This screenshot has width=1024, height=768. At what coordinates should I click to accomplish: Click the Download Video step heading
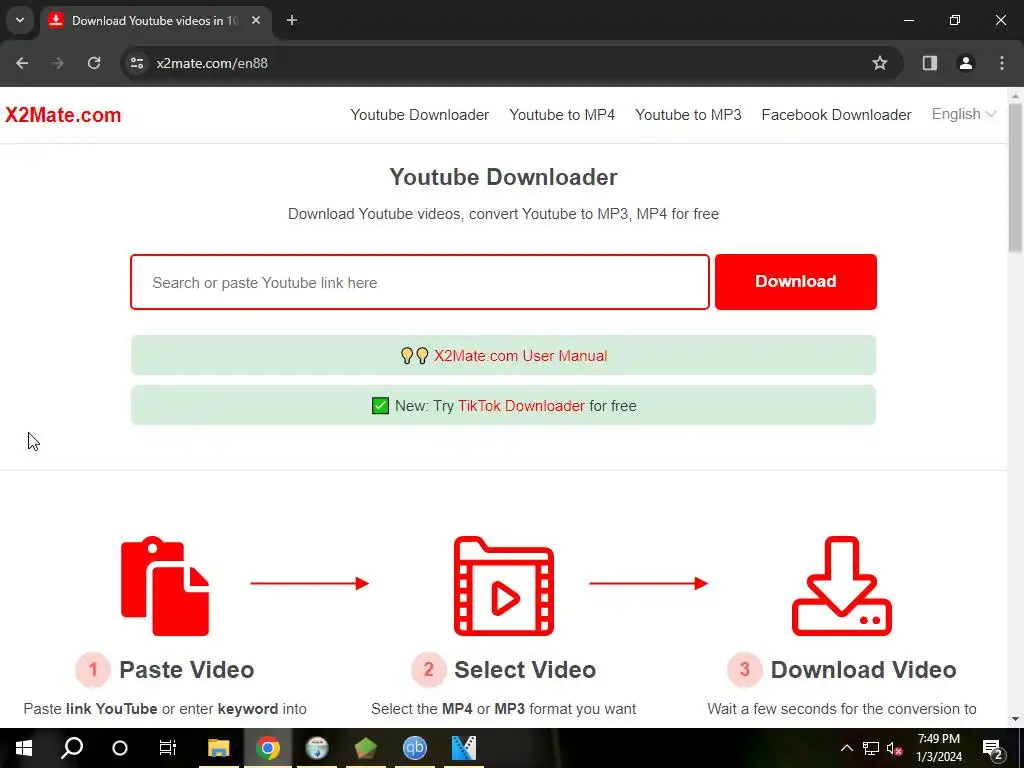(x=863, y=670)
